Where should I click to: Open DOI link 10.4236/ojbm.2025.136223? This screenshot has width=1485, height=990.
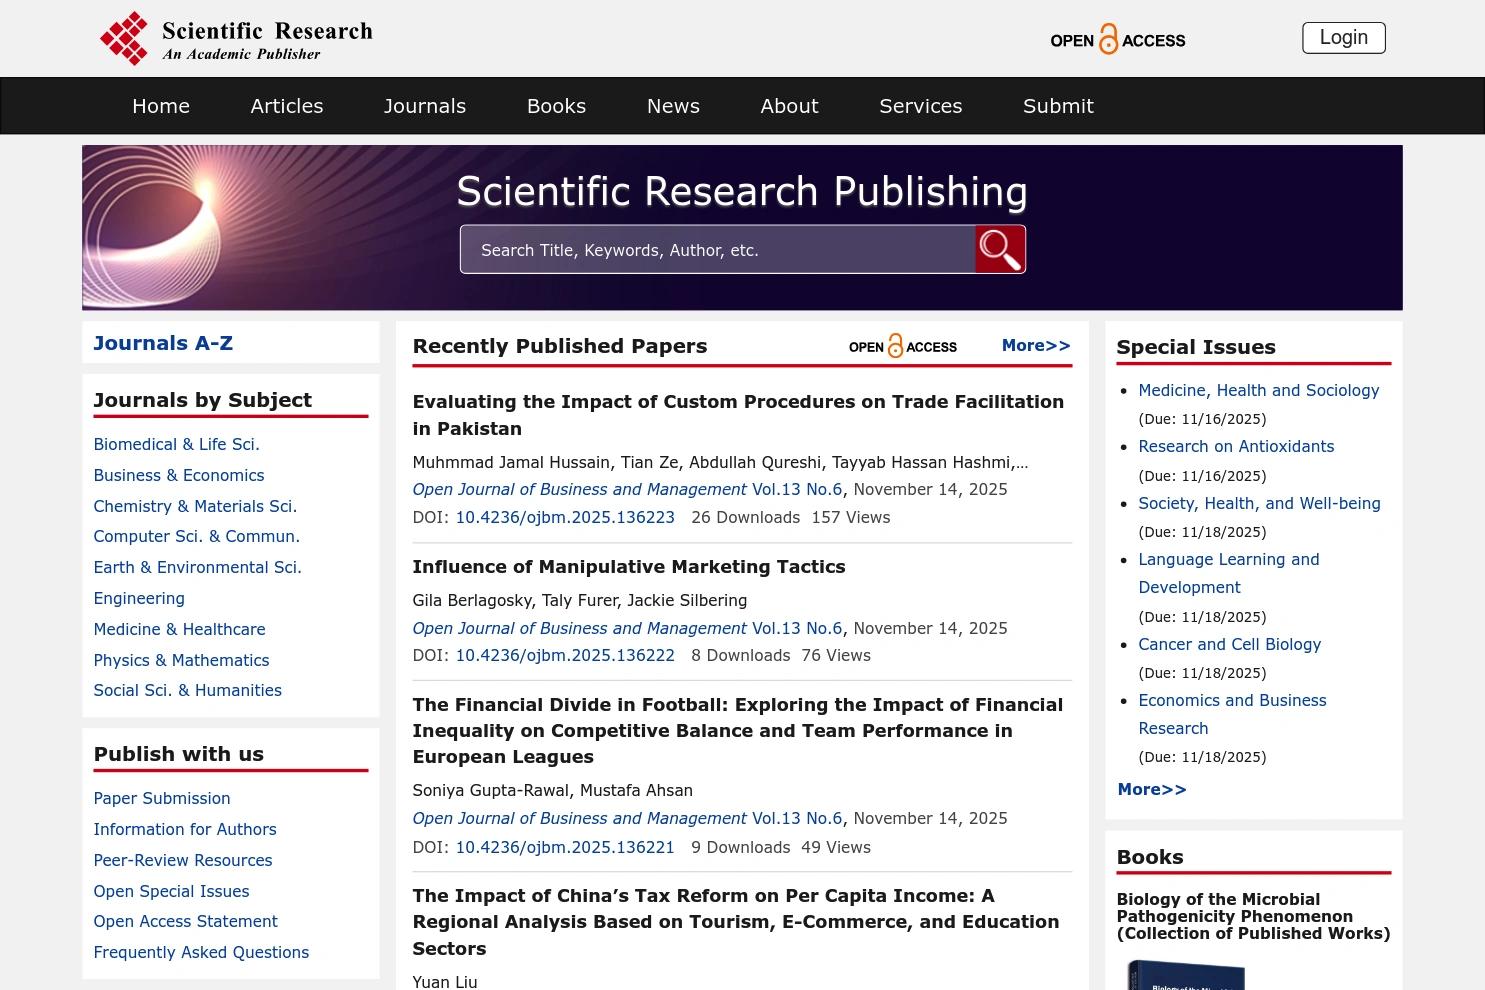tap(565, 517)
